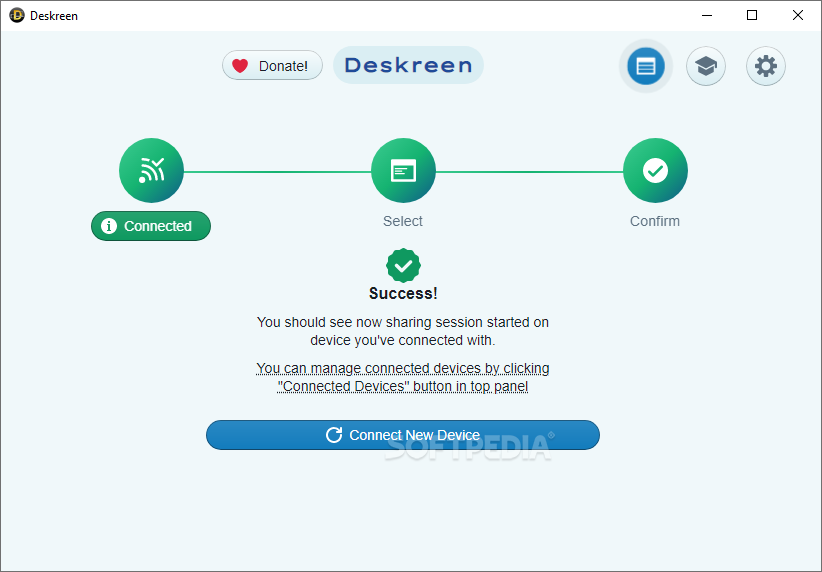
Task: Open the tutorial graduation cap icon
Action: [706, 66]
